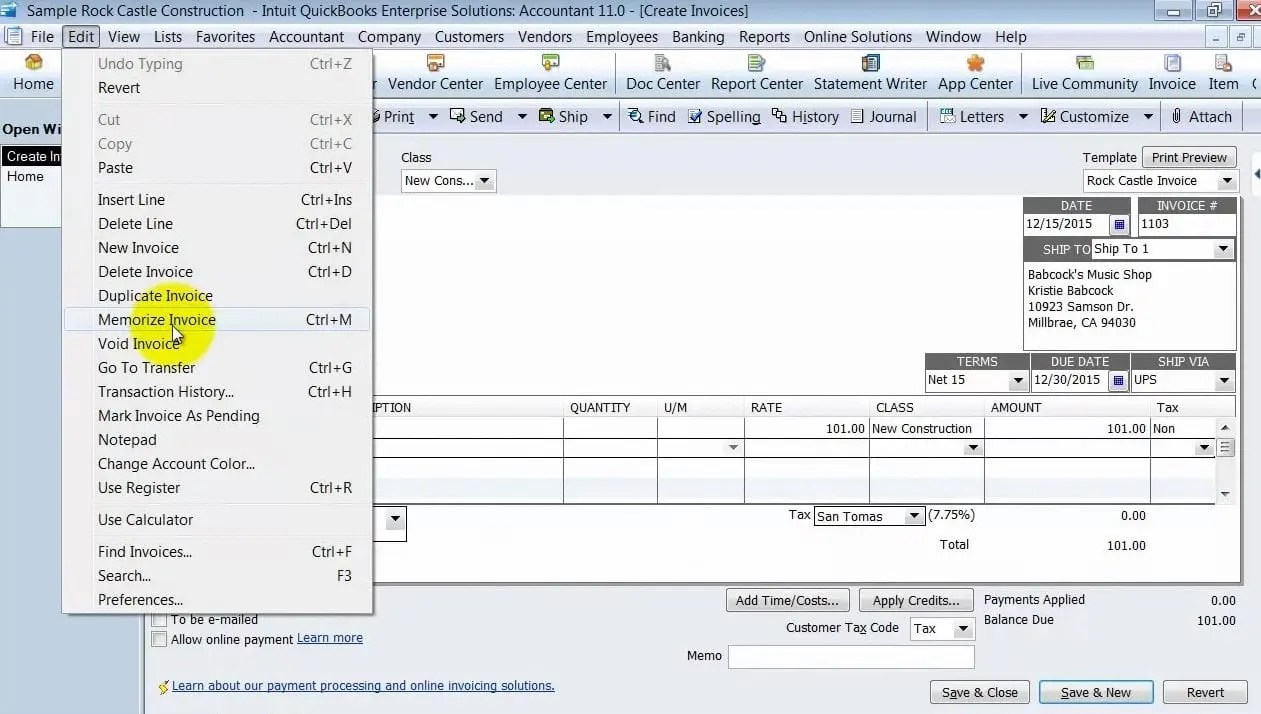Open the Ship To 1 dropdown
The width and height of the screenshot is (1261, 714).
1223,249
